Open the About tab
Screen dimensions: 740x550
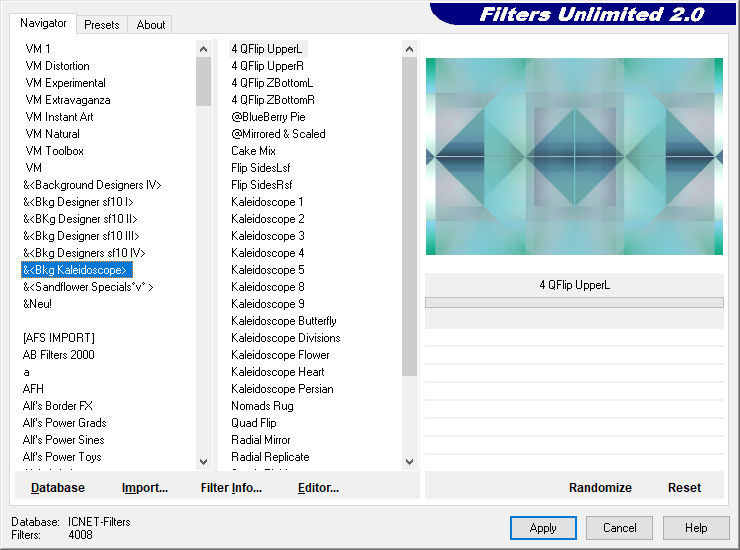[151, 25]
